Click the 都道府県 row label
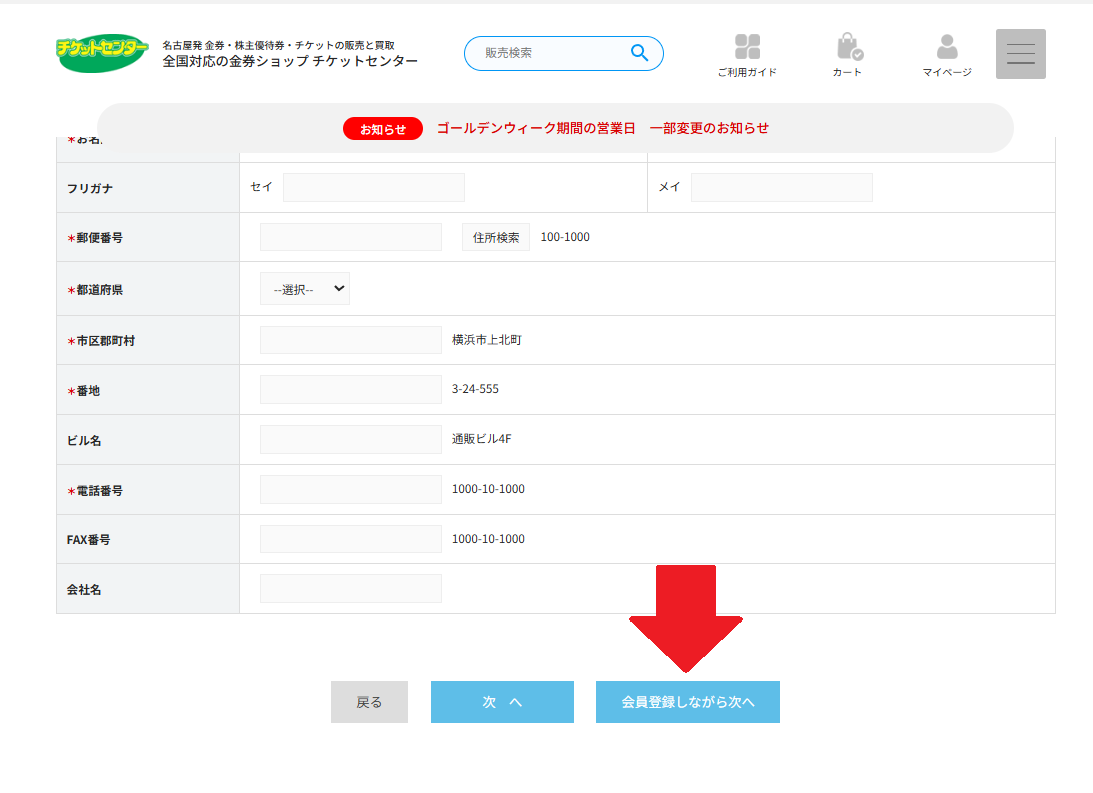1093x793 pixels. pos(95,290)
